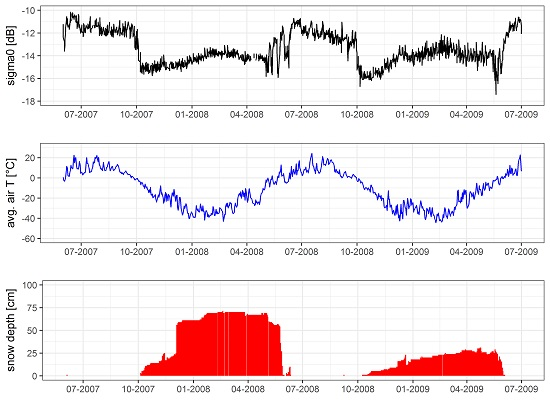Select the 07-2009 tick on snow depth chart
The height and width of the screenshot is (412, 550).
pyautogui.click(x=521, y=389)
